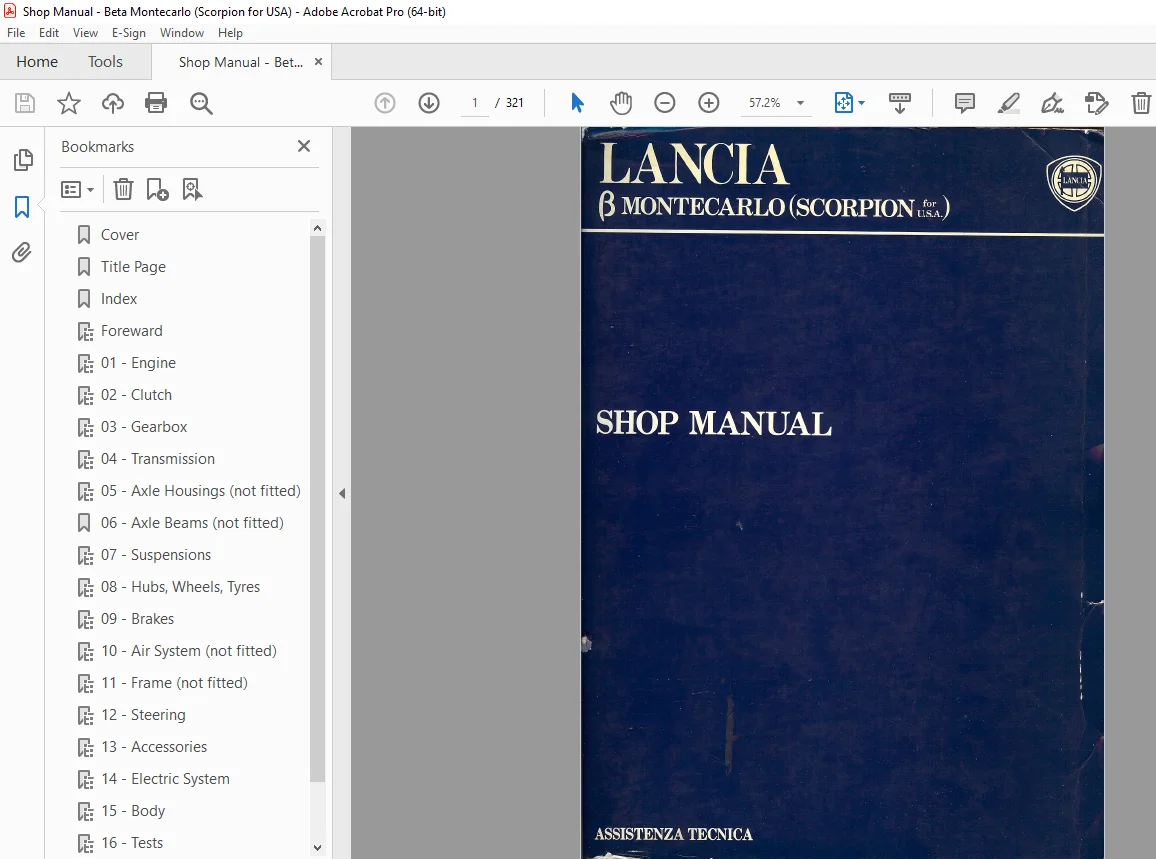Click the zoom percentage field showing 57.2%
The width and height of the screenshot is (1156, 859).
click(x=765, y=103)
